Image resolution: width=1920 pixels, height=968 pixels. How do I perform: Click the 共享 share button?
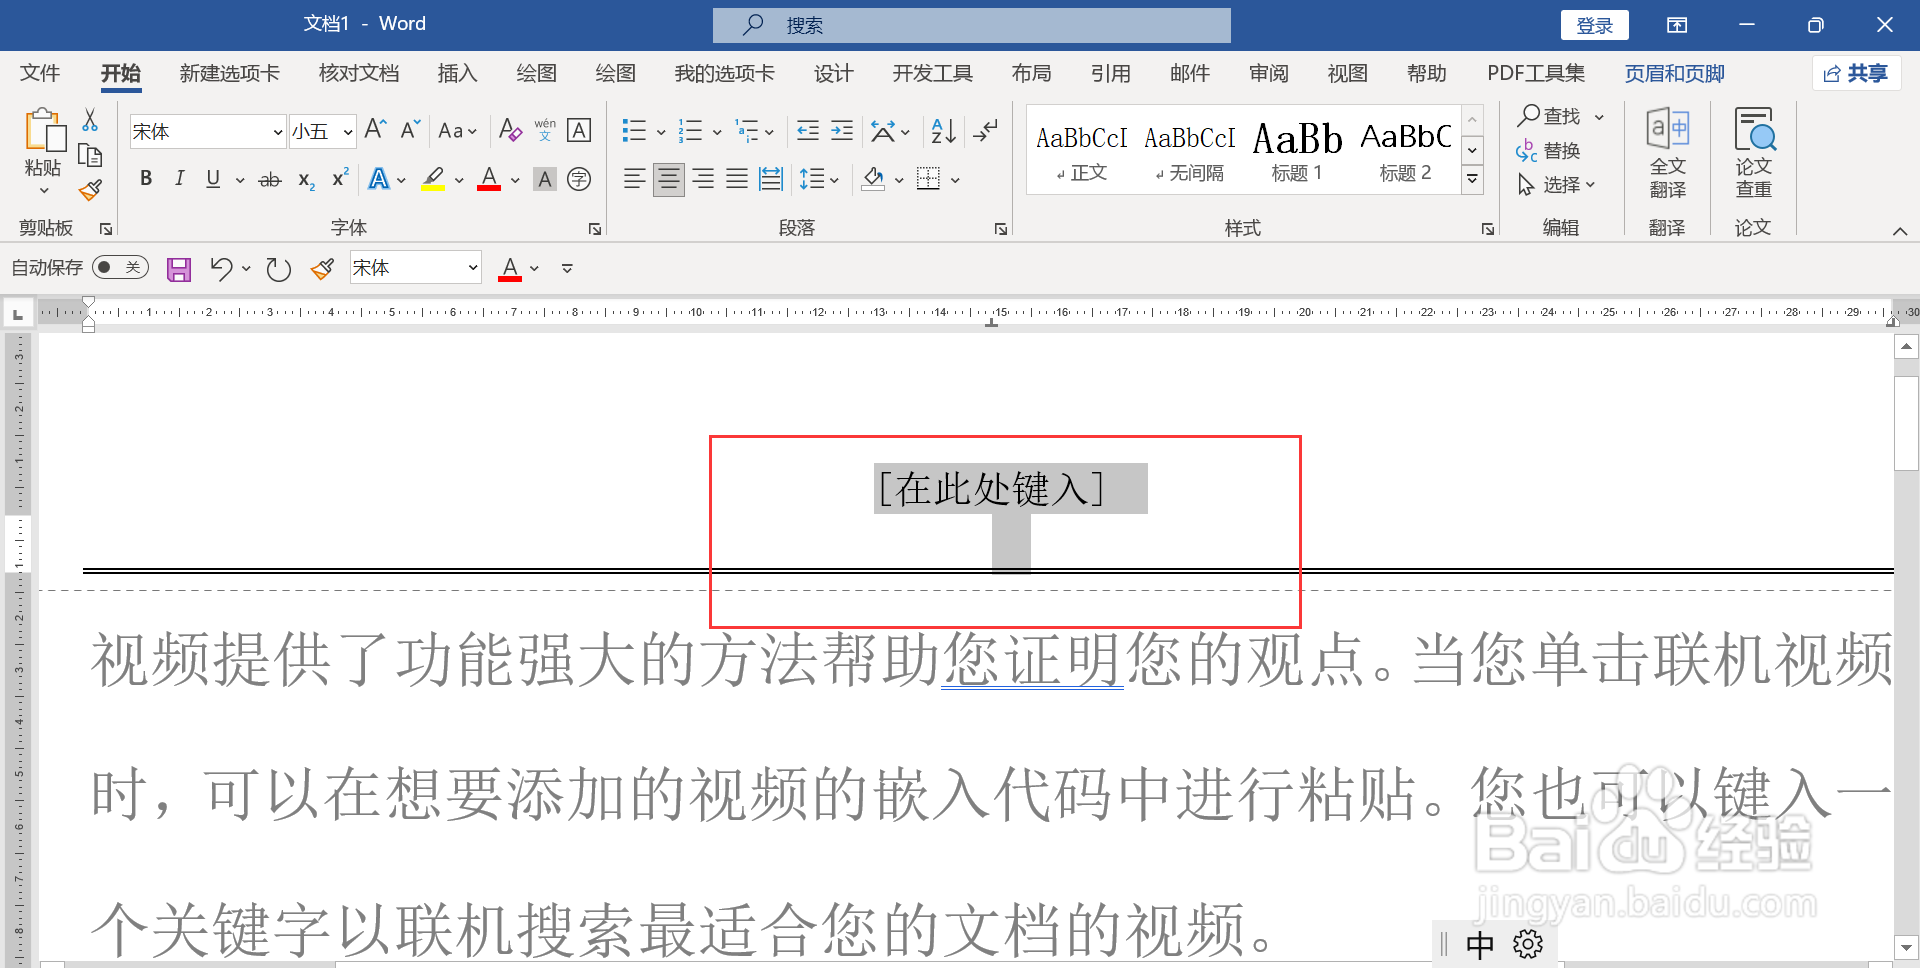[x=1855, y=73]
